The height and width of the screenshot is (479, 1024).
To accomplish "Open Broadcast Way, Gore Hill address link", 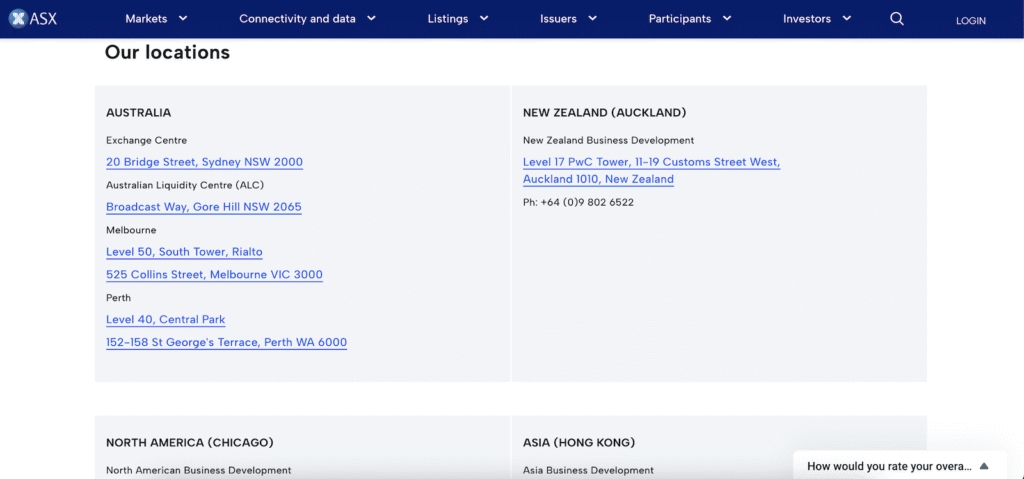I will click(204, 207).
